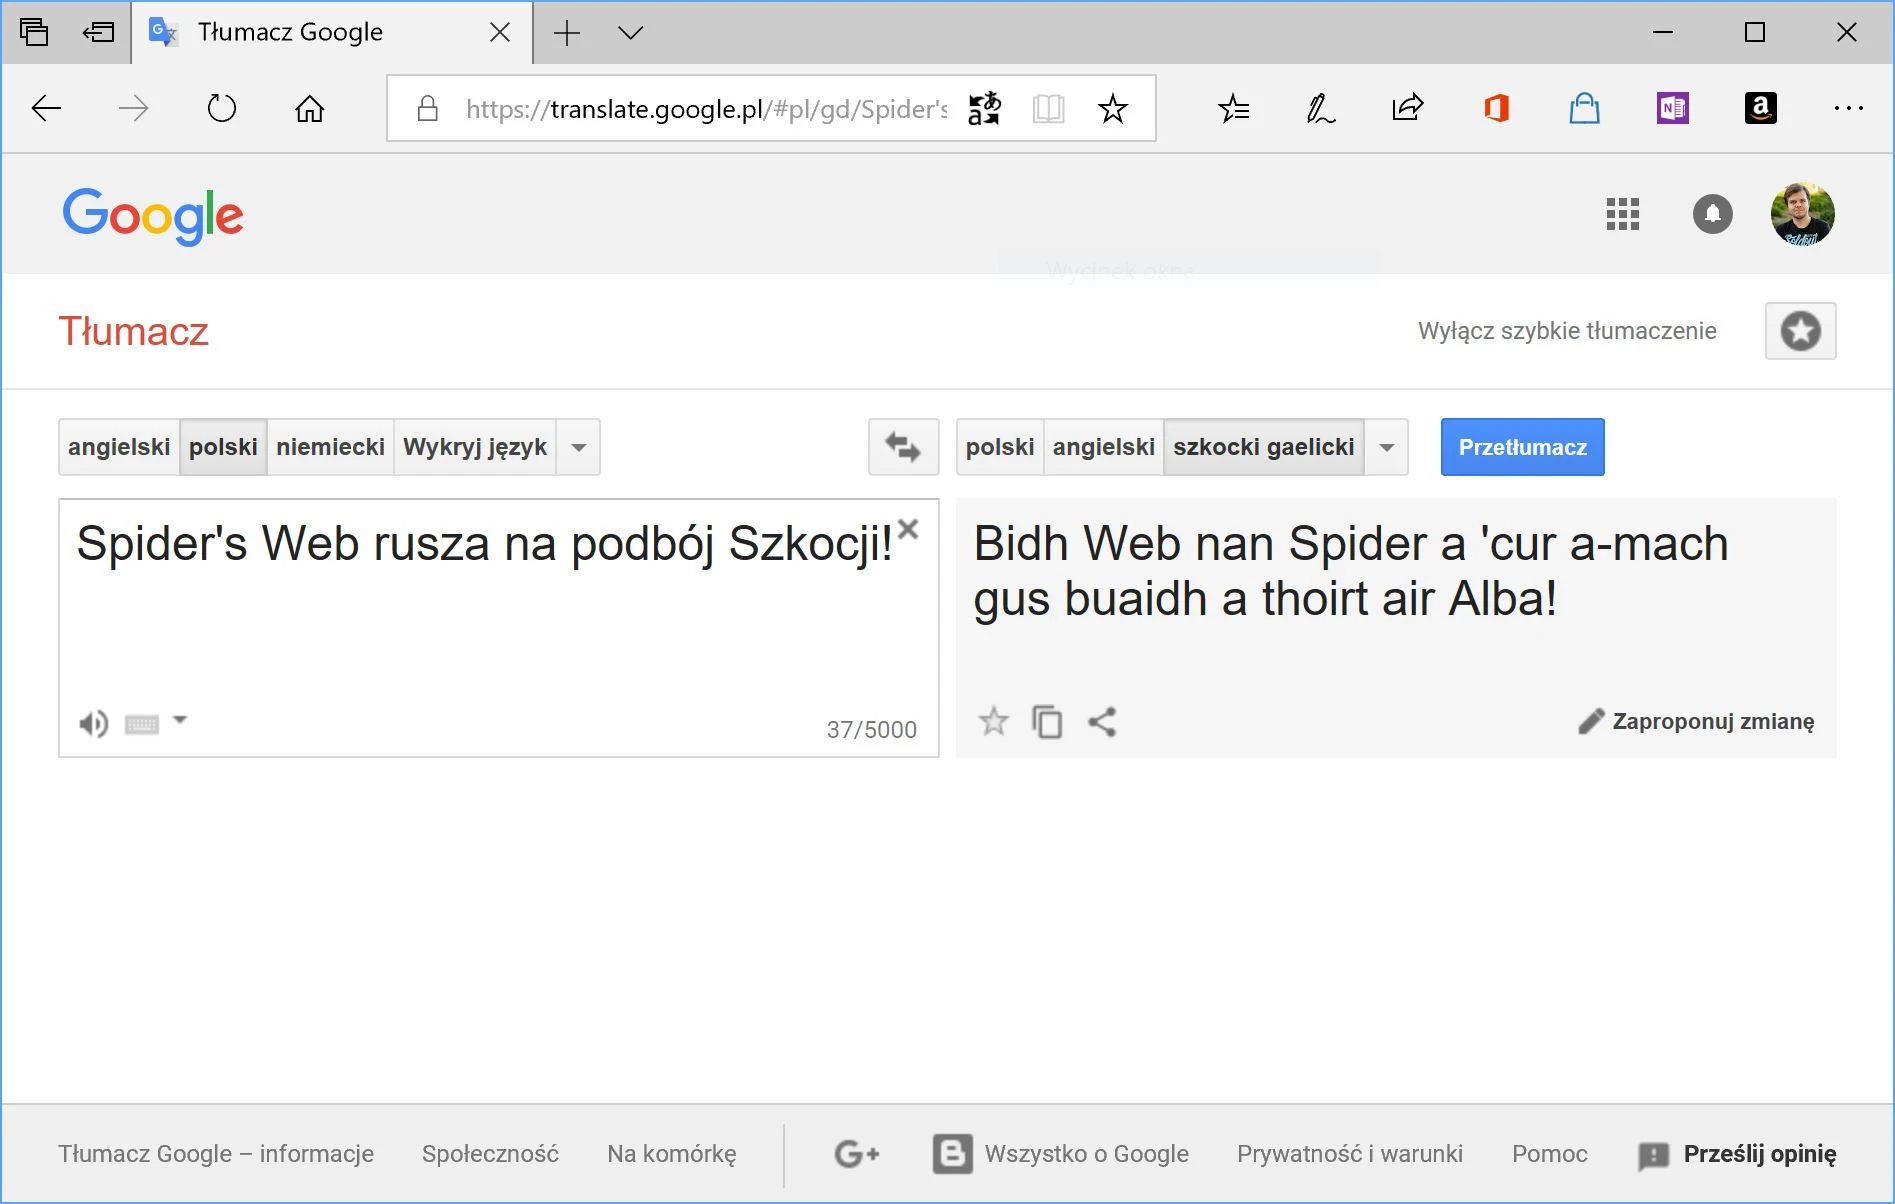Select polski as source language
Viewport: 1895px width, 1204px height.
[223, 447]
